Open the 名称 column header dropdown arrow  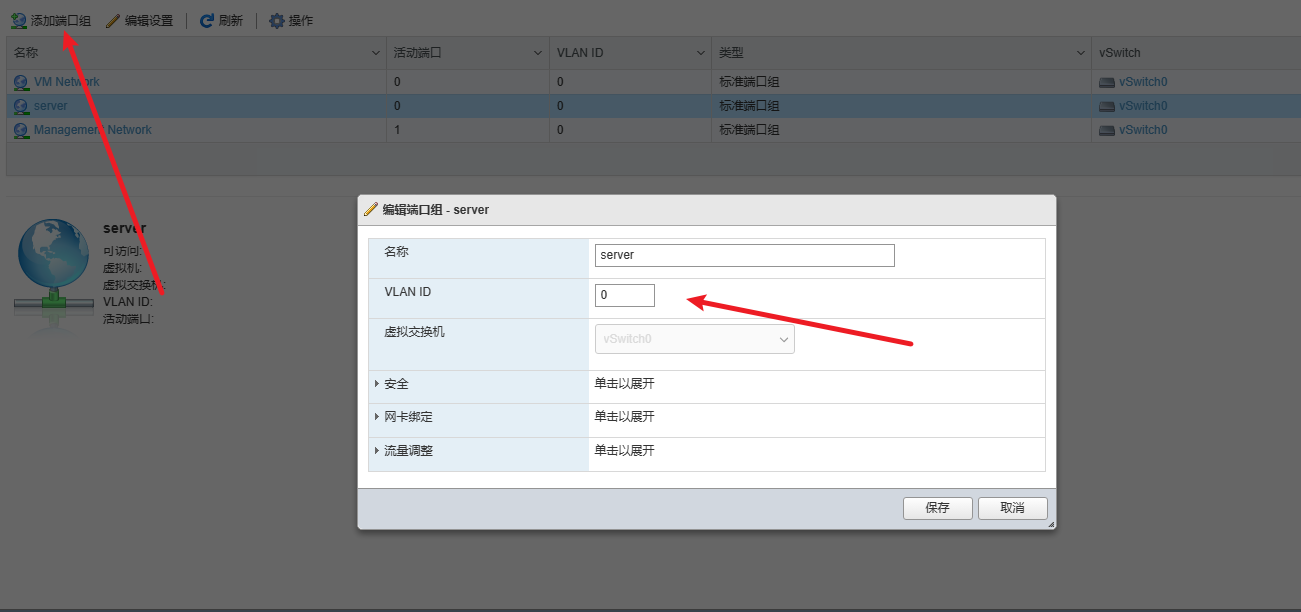pos(376,53)
